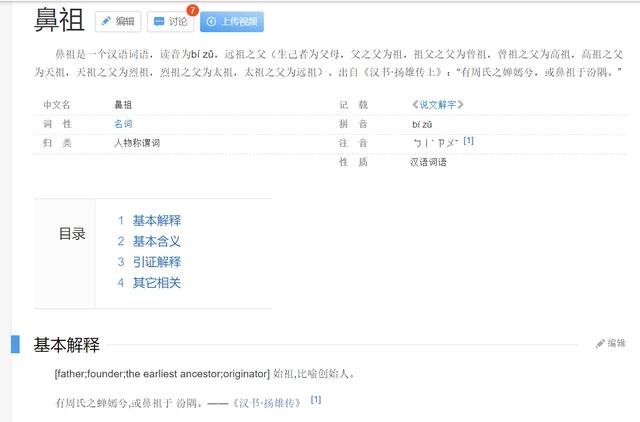Click the 汉语词语 value
Screen dimensions: 640x422
pyautogui.click(x=428, y=162)
